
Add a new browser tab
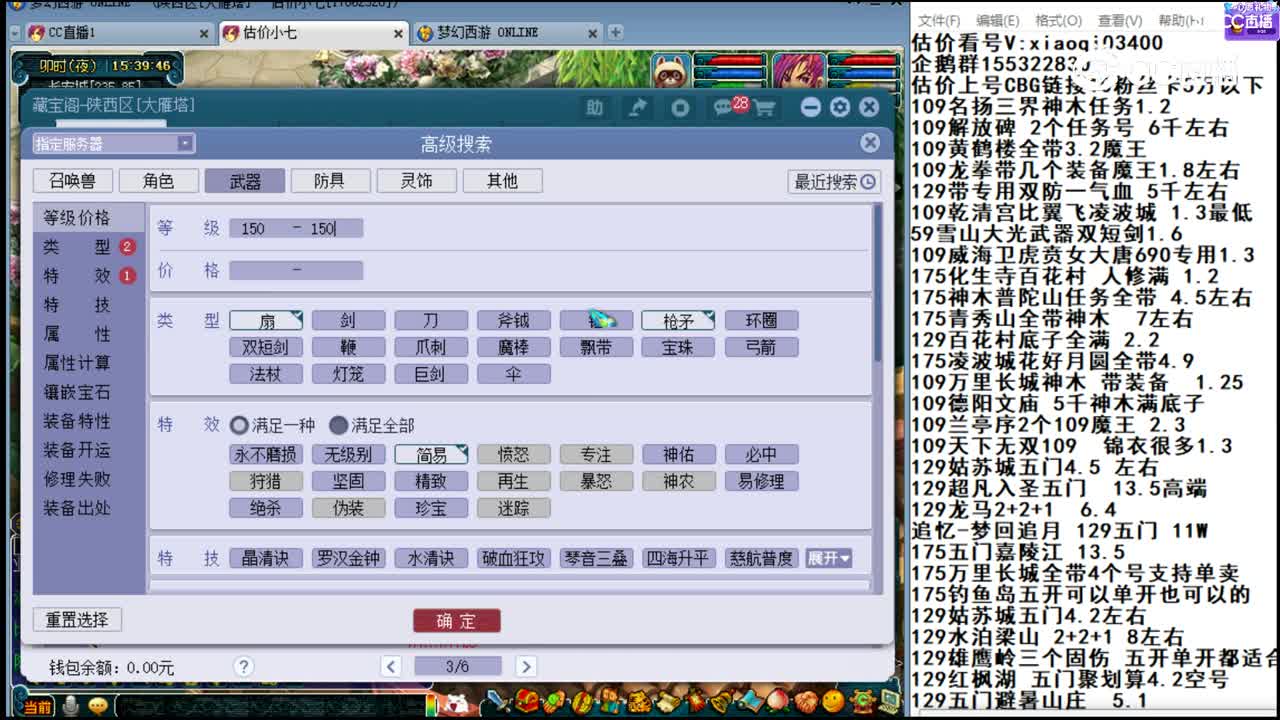tap(615, 32)
